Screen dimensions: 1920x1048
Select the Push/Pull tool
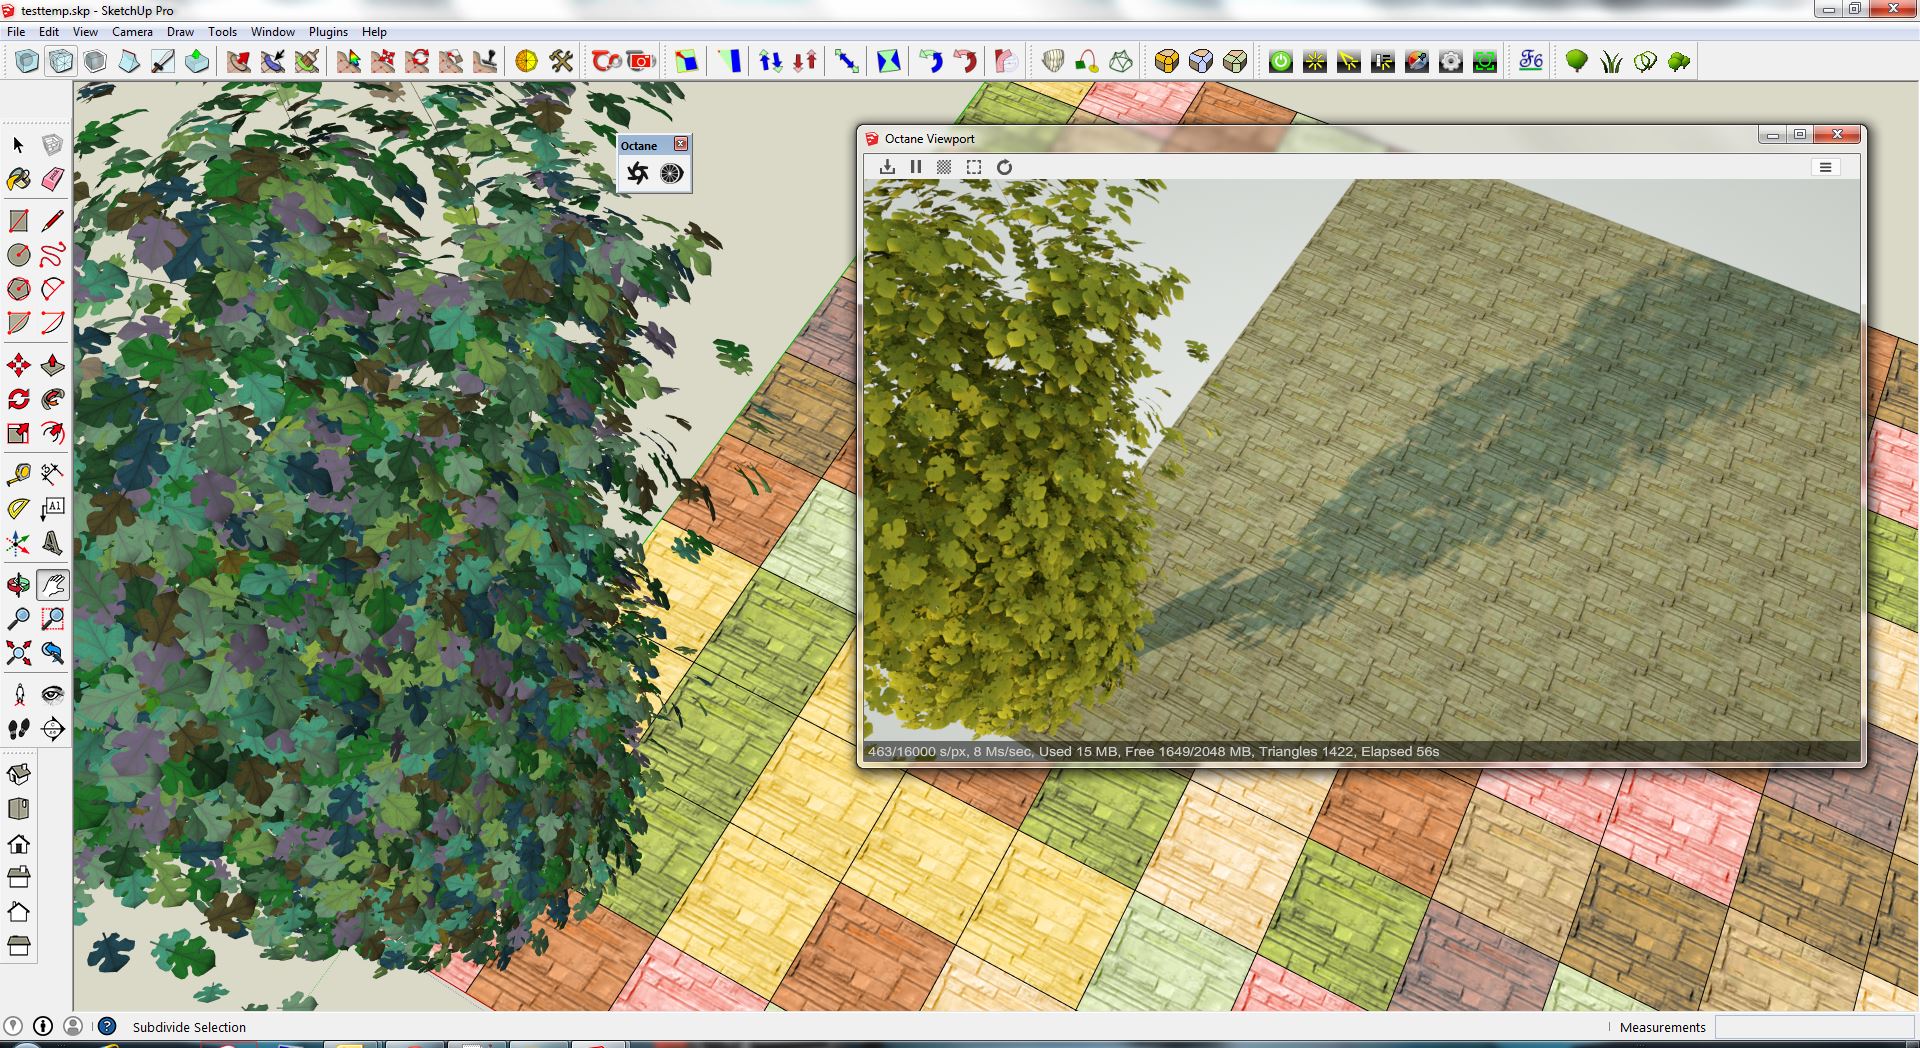[52, 365]
